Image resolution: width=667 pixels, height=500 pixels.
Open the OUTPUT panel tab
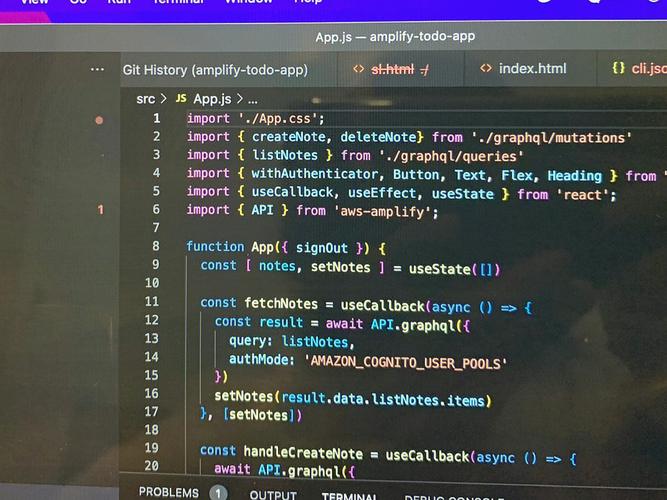273,495
